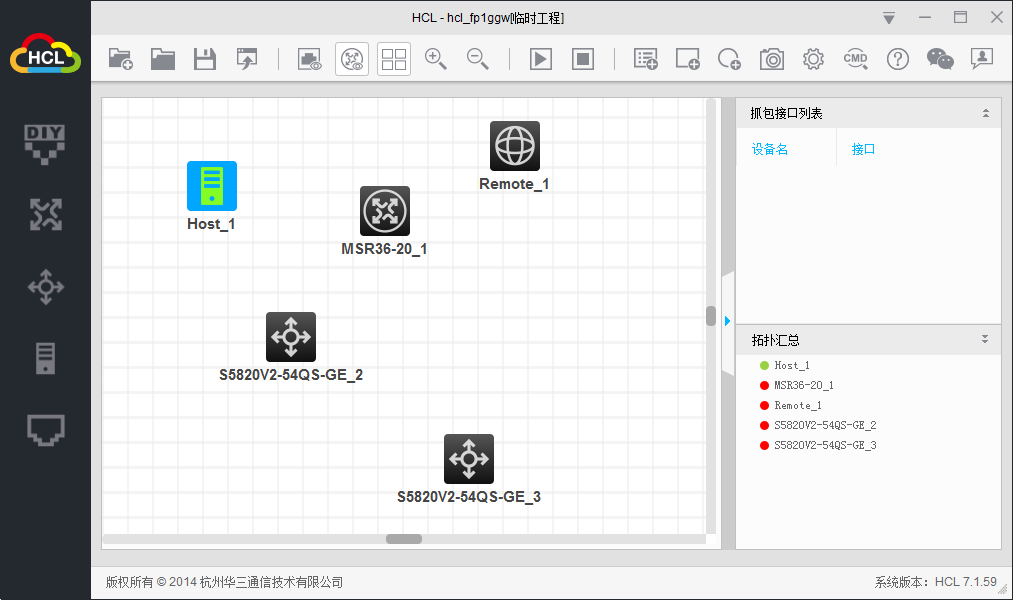1013x600 pixels.
Task: Collapse the 抓包接口列表 panel
Action: [986, 113]
